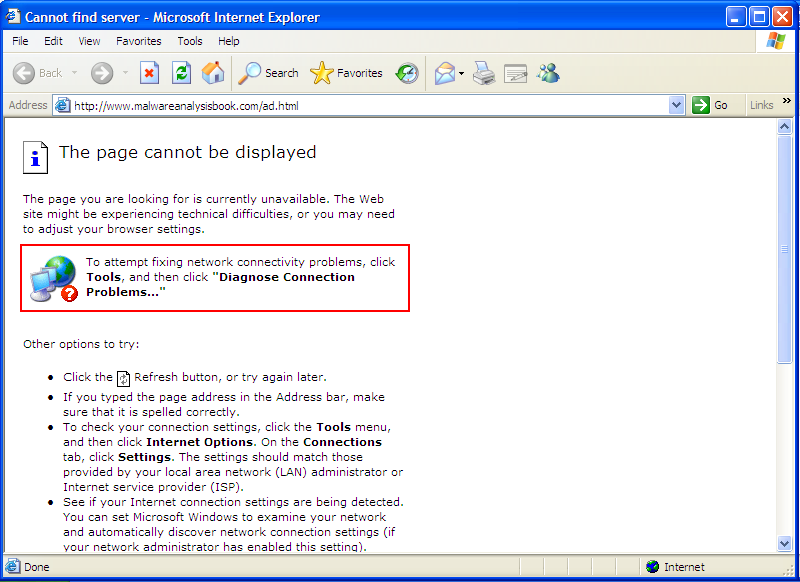This screenshot has height=582, width=800.
Task: Open the Search pane from toolbar
Action: pos(269,73)
